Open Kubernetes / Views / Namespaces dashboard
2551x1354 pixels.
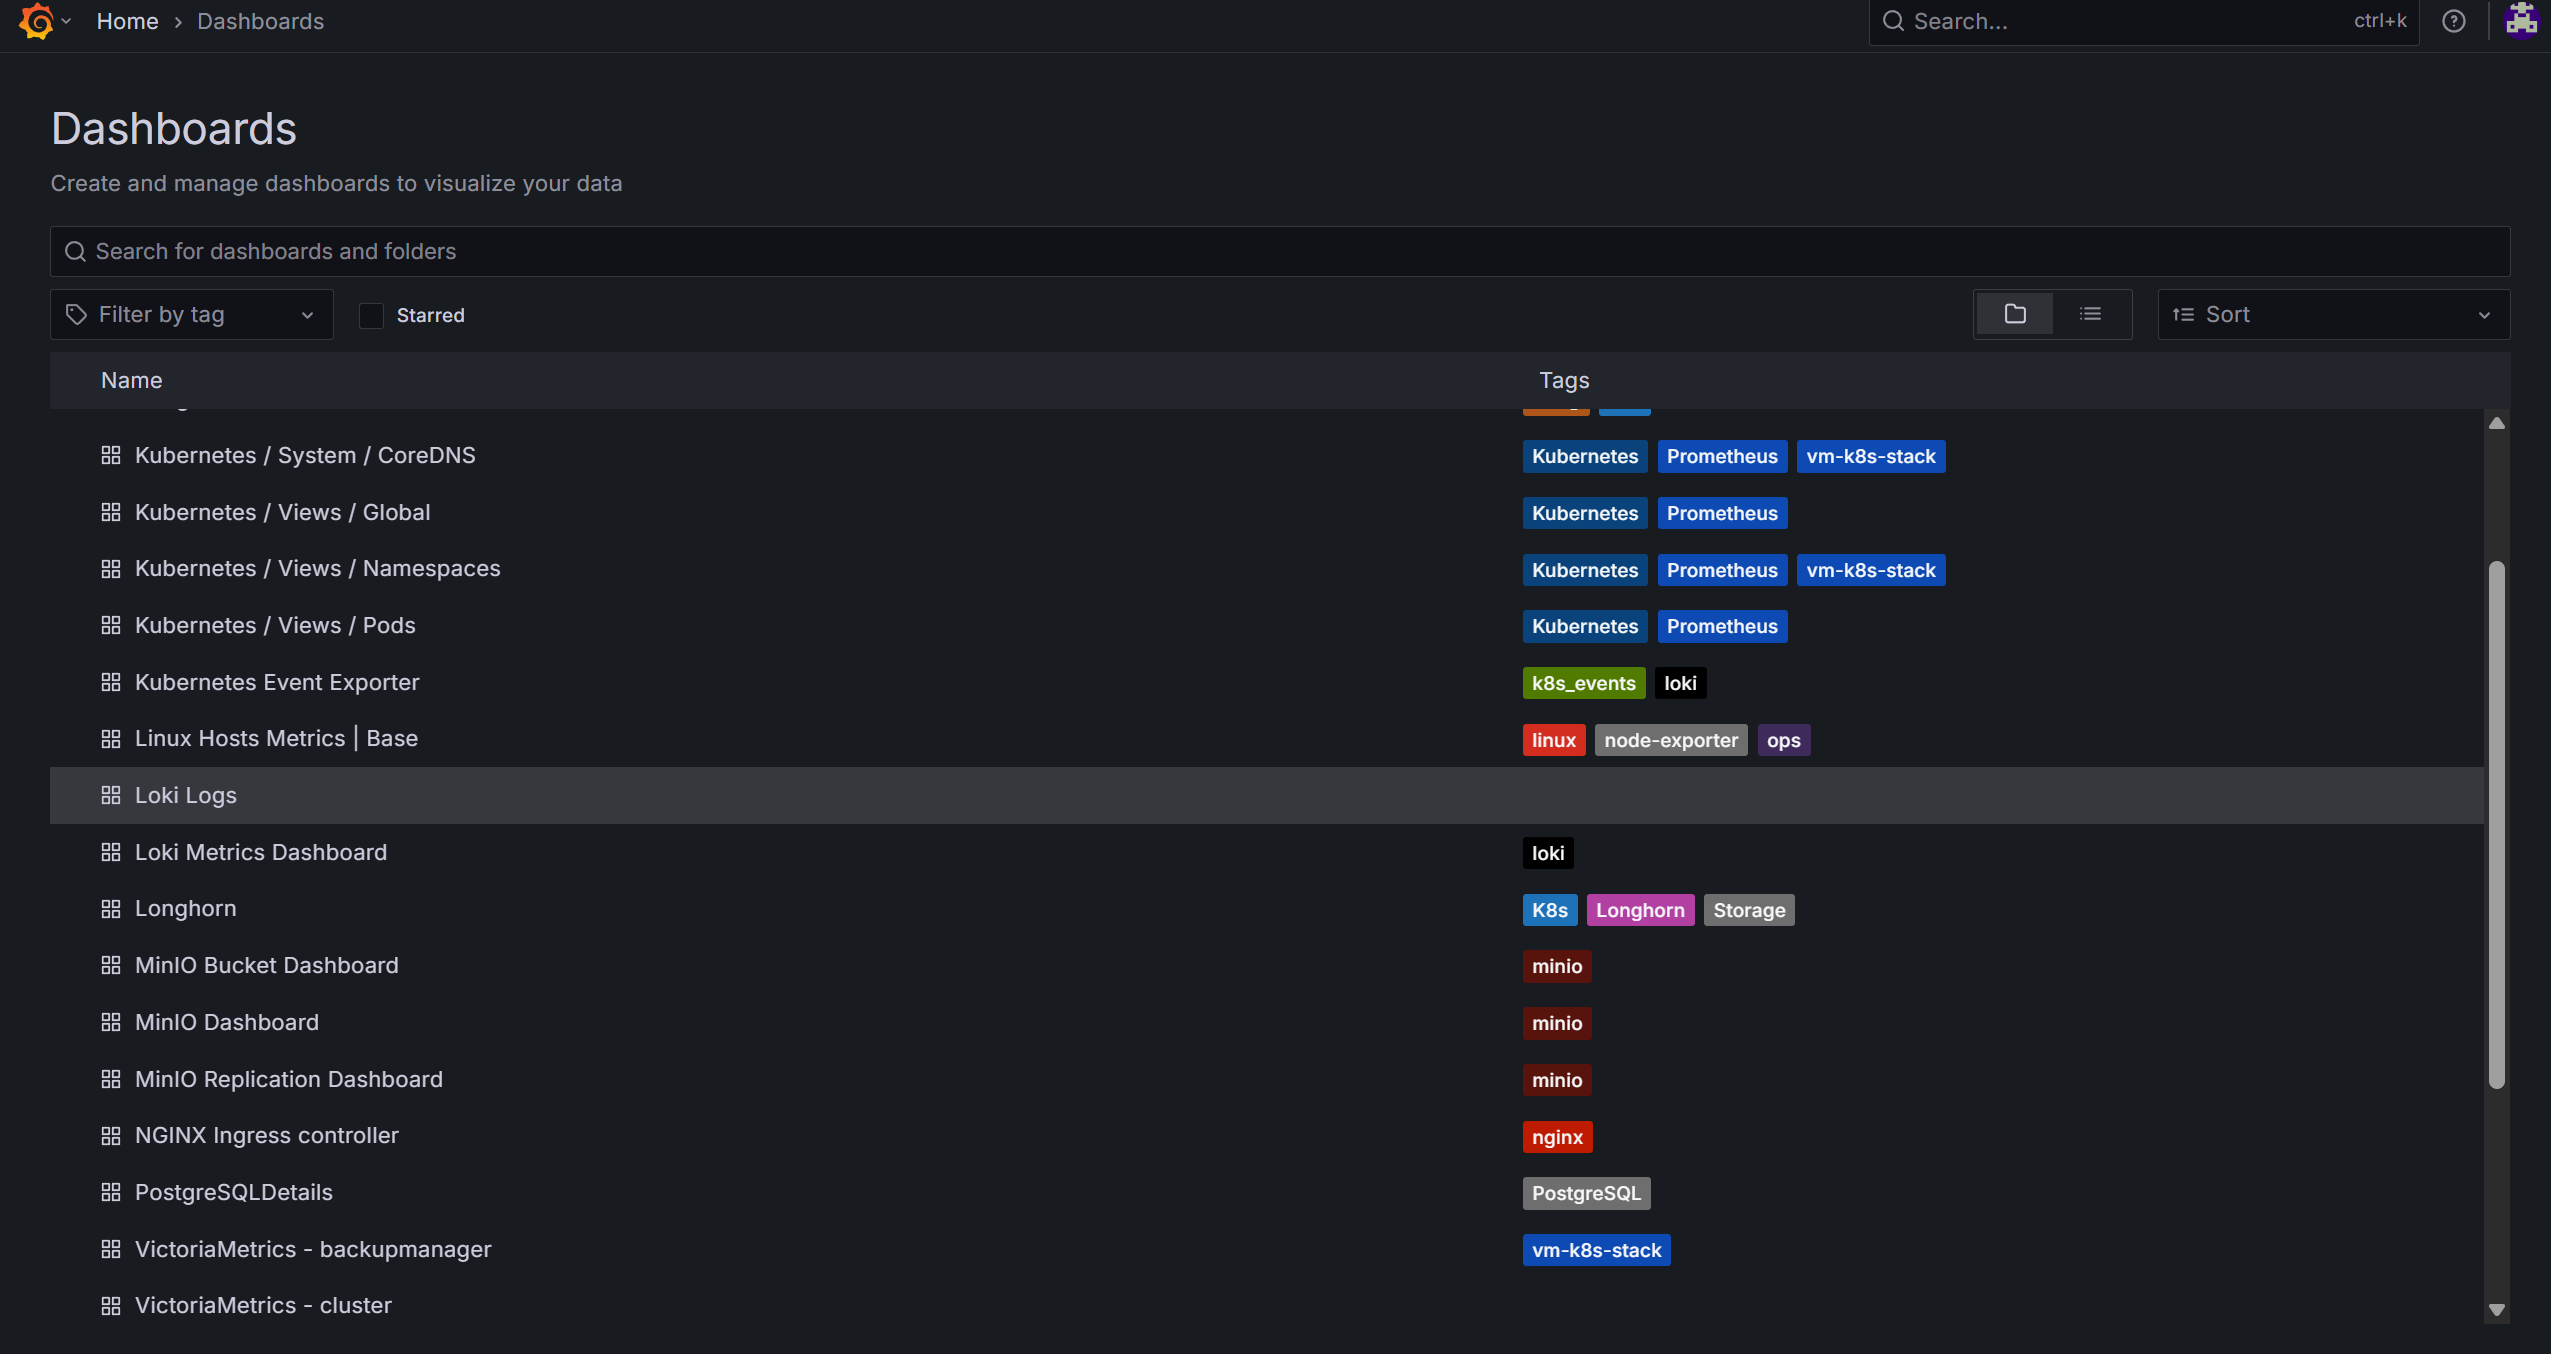click(318, 568)
